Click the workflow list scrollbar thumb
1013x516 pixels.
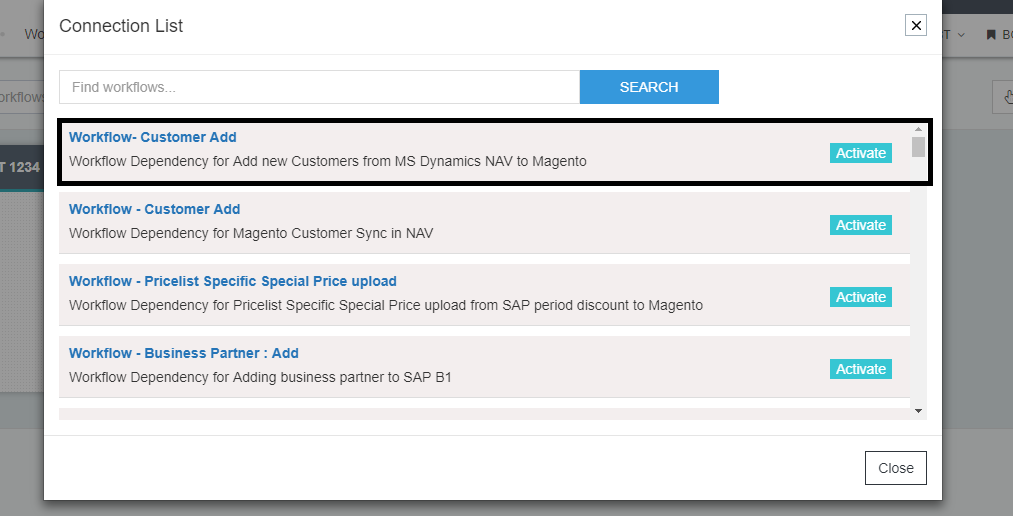pos(918,148)
